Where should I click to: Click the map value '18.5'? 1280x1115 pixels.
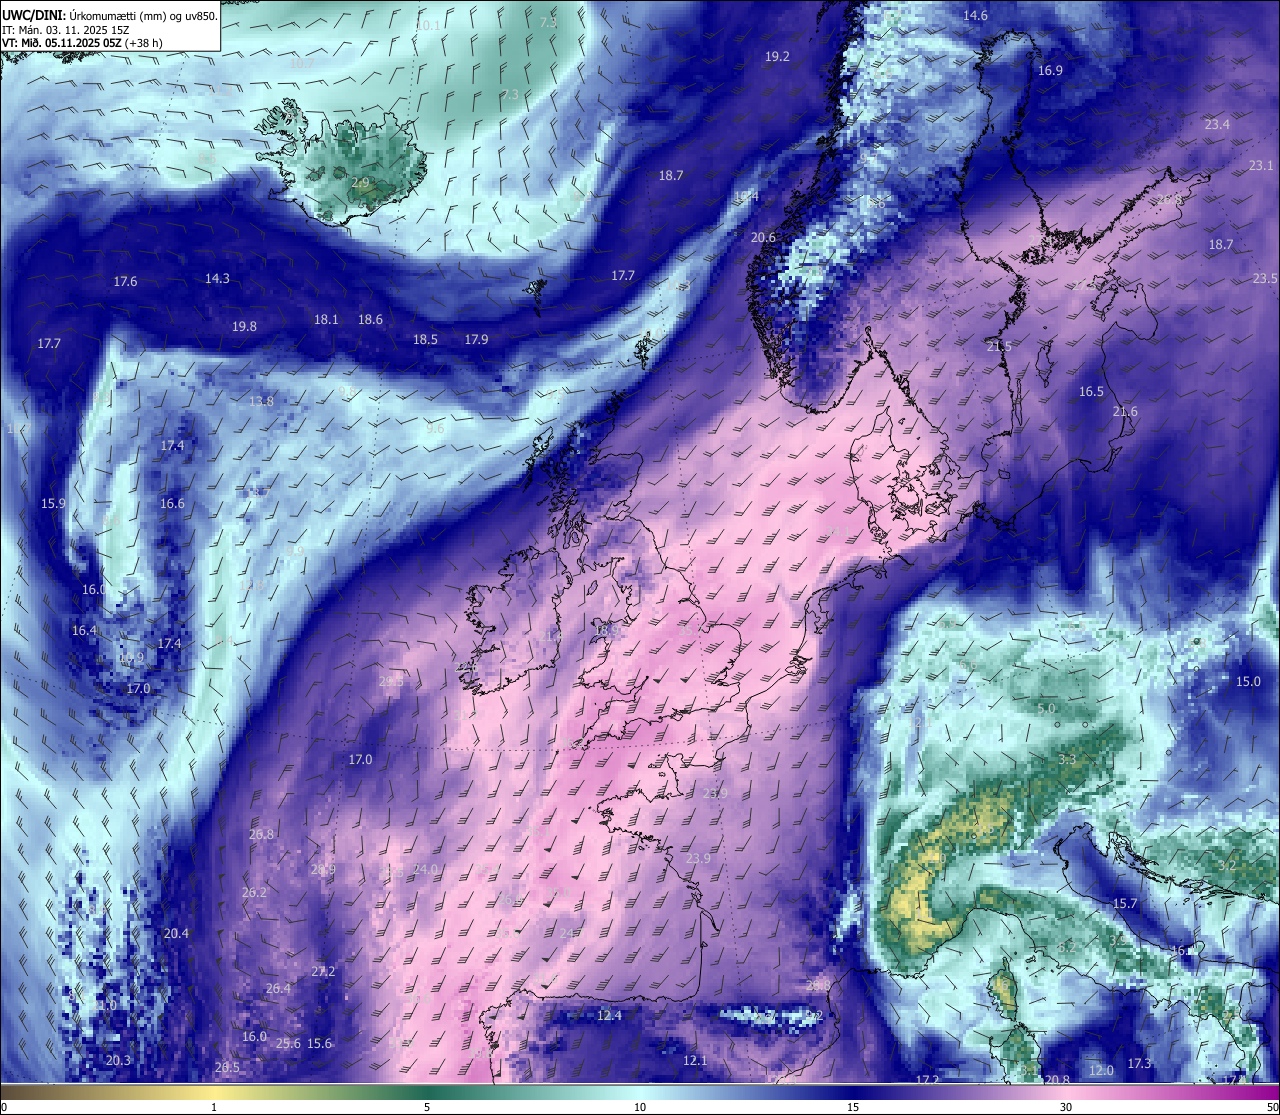425,340
